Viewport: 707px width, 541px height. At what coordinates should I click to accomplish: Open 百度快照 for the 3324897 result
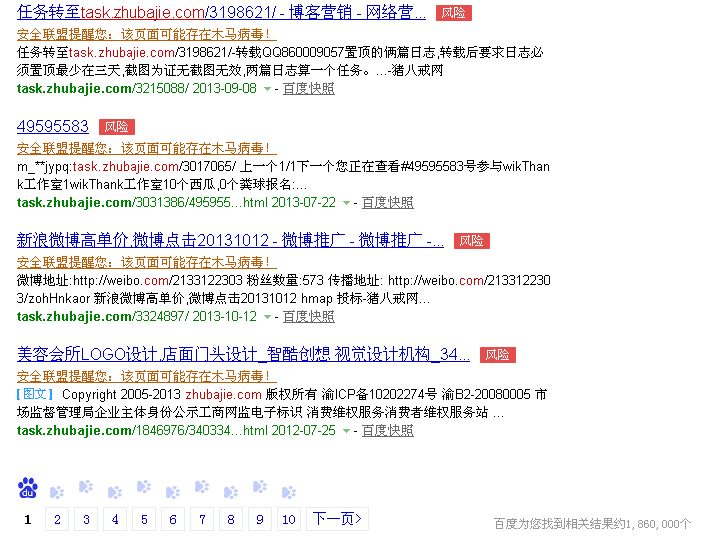[308, 316]
